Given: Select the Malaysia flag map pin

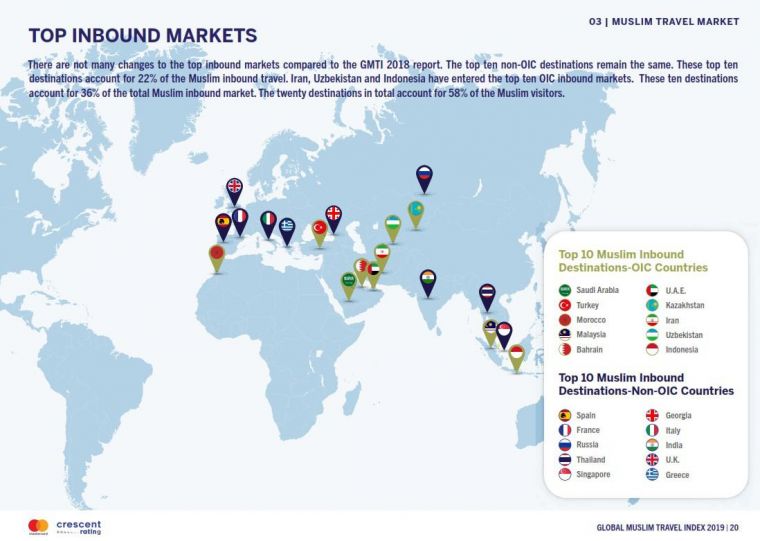Looking at the screenshot, I should pyautogui.click(x=490, y=332).
